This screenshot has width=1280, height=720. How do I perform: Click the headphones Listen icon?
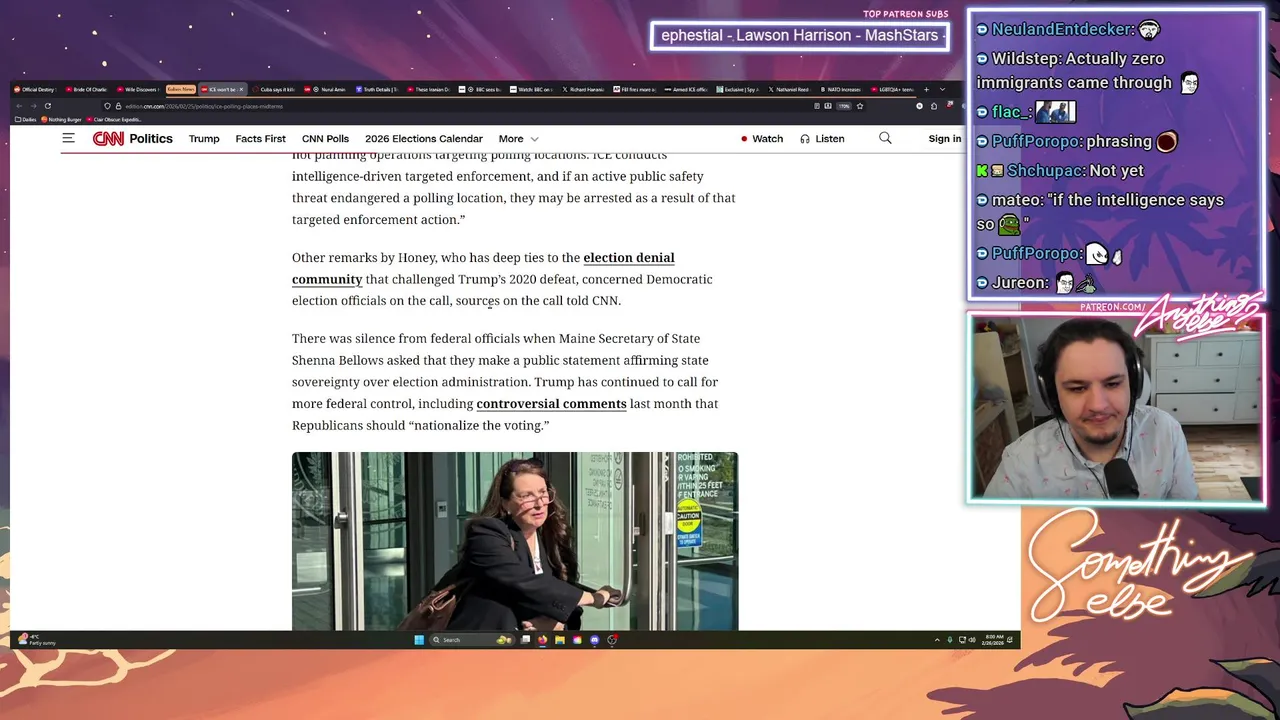click(805, 139)
